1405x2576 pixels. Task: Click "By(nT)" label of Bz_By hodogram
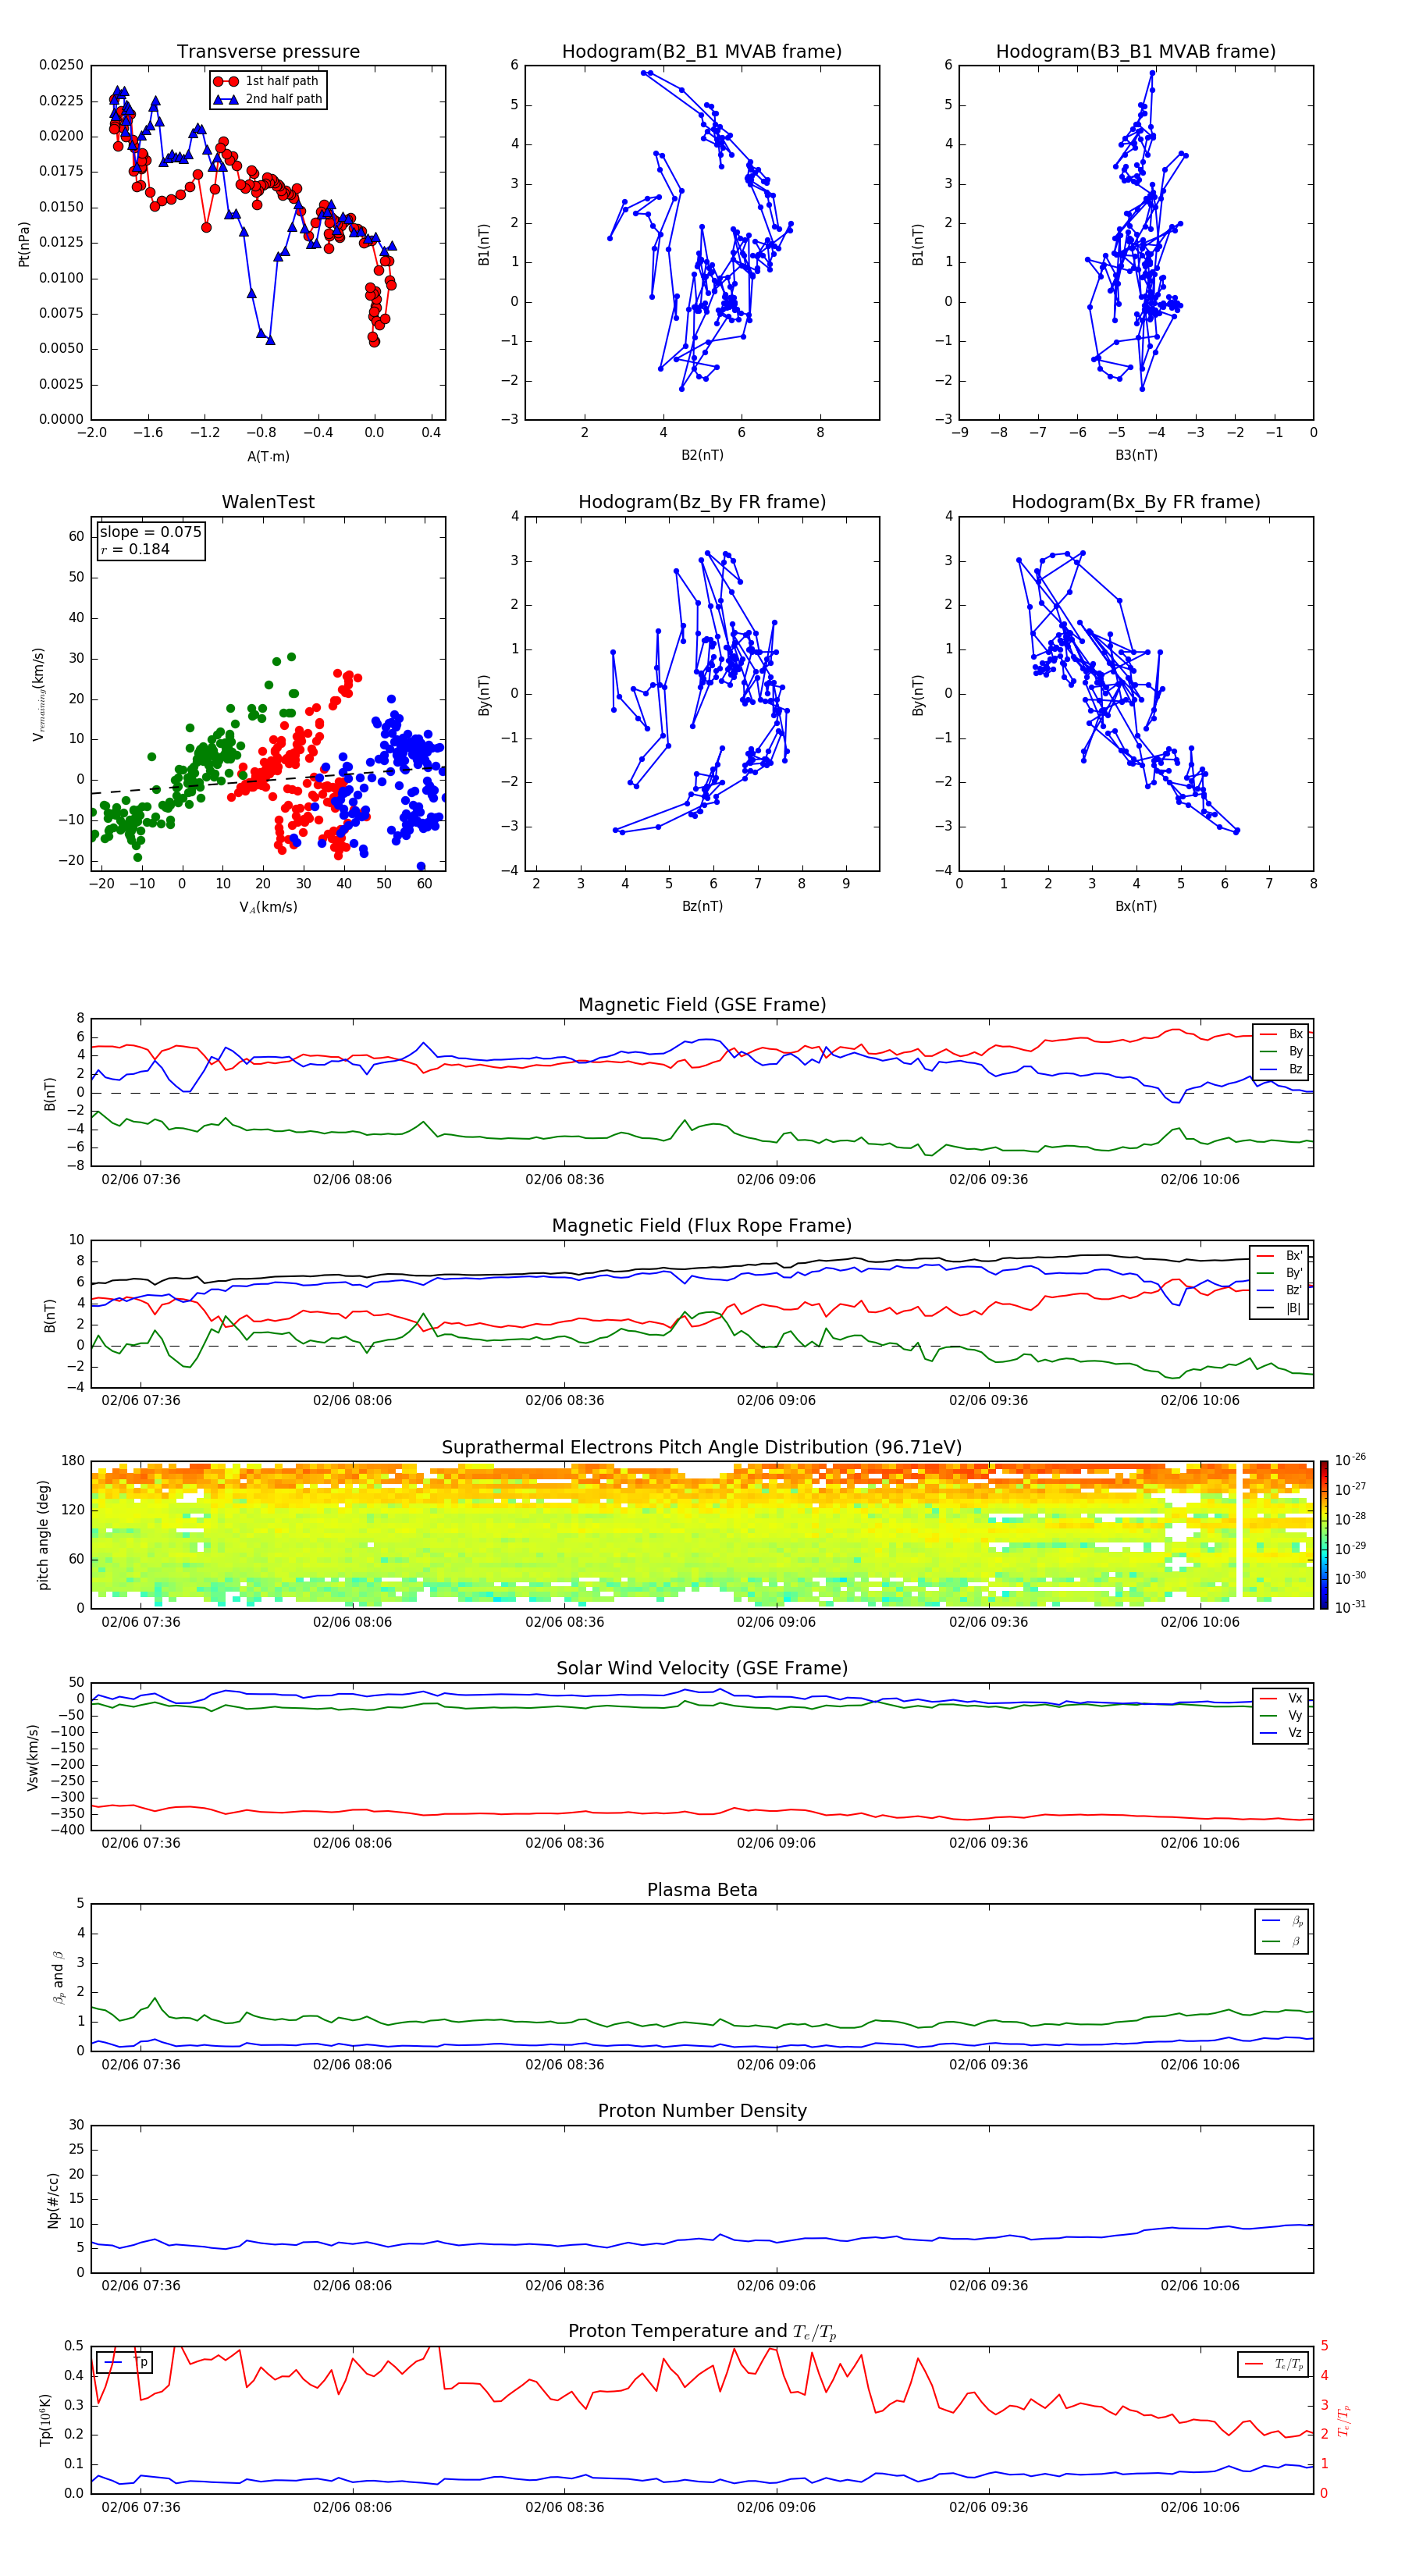pos(484,694)
